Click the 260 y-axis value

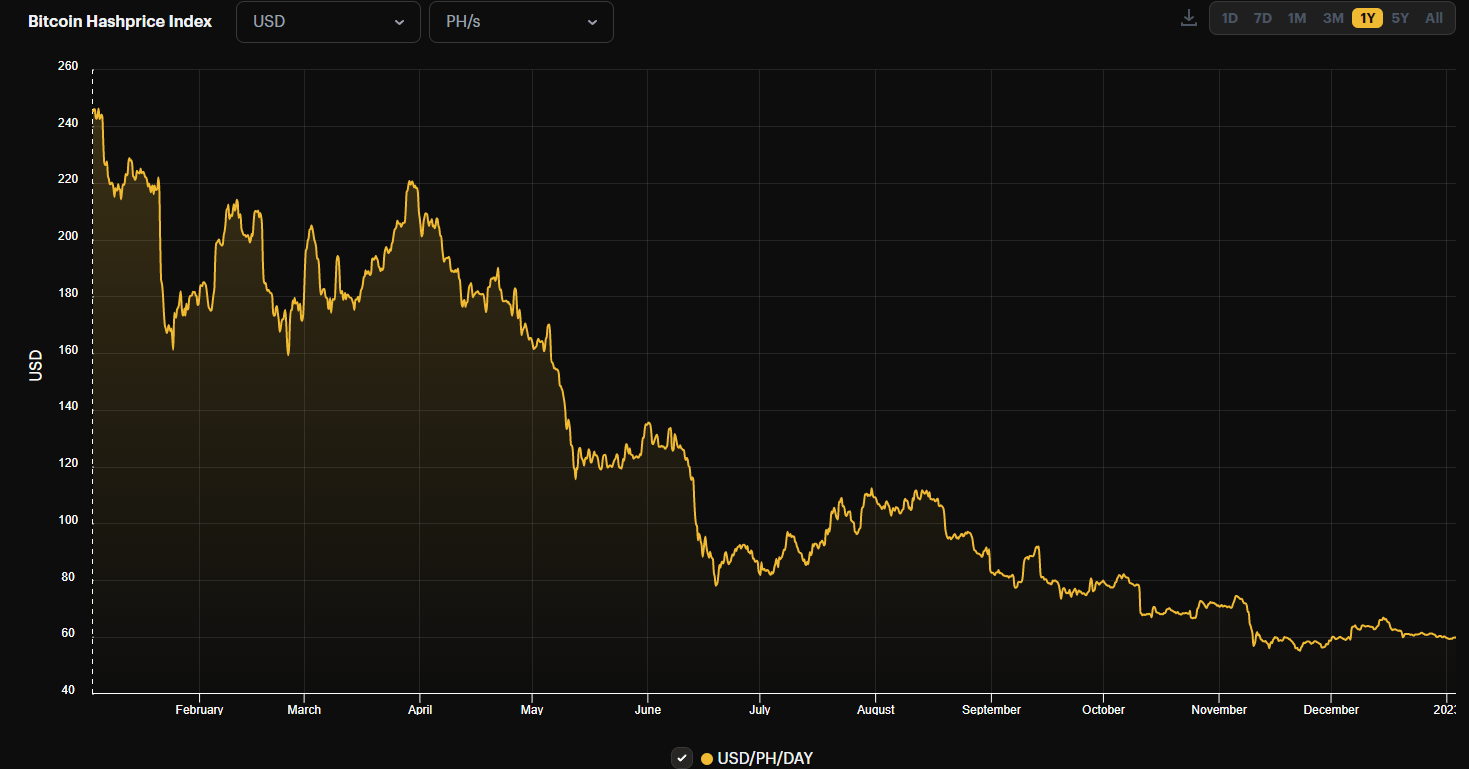(68, 66)
